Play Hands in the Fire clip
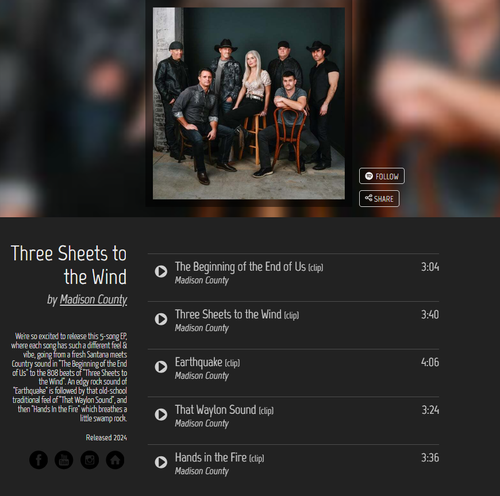500x496 pixels. pos(161,462)
